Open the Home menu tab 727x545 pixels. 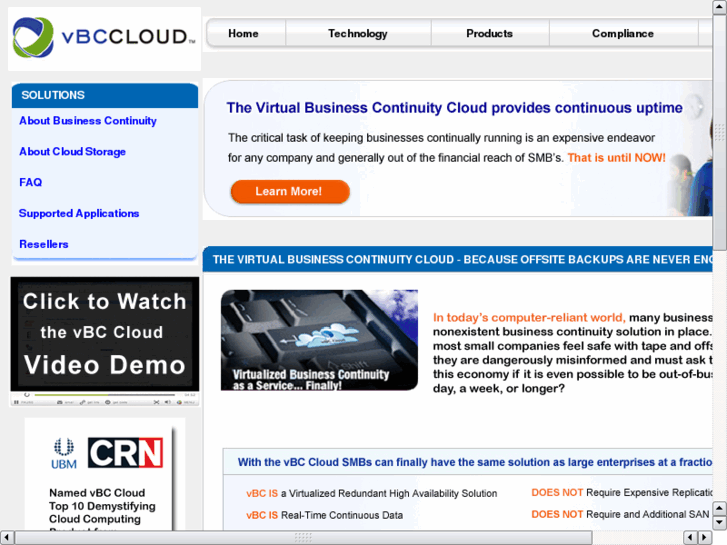243,33
